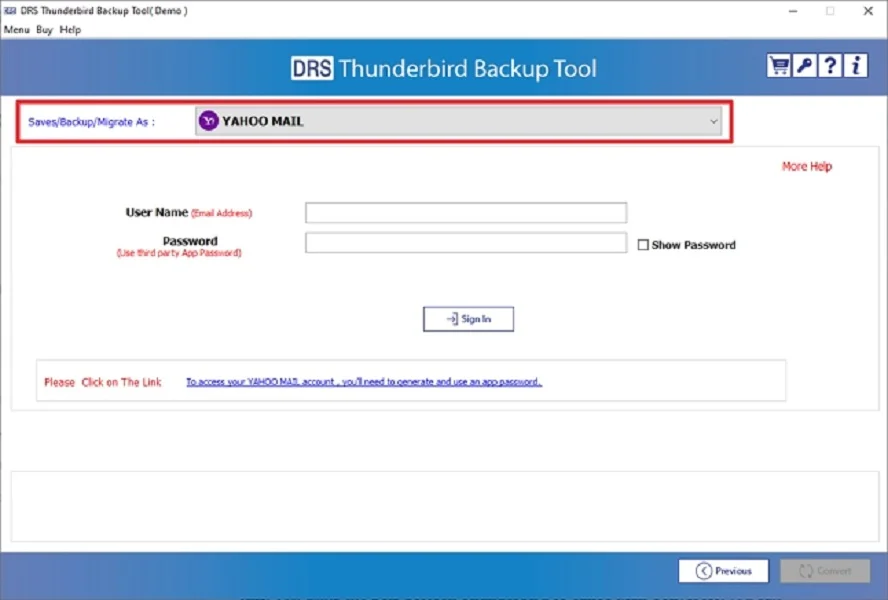Click the arrow icon on the Sign In button
The height and width of the screenshot is (600, 888).
(451, 318)
